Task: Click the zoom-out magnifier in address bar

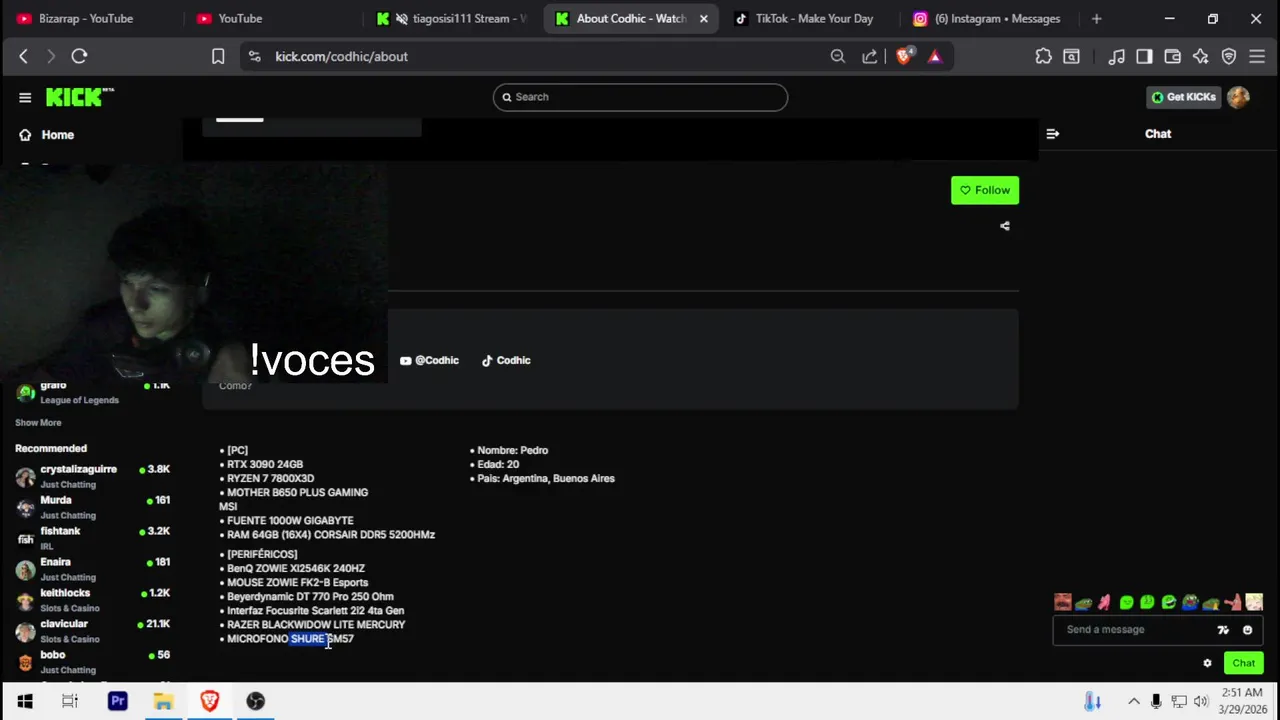Action: [838, 57]
